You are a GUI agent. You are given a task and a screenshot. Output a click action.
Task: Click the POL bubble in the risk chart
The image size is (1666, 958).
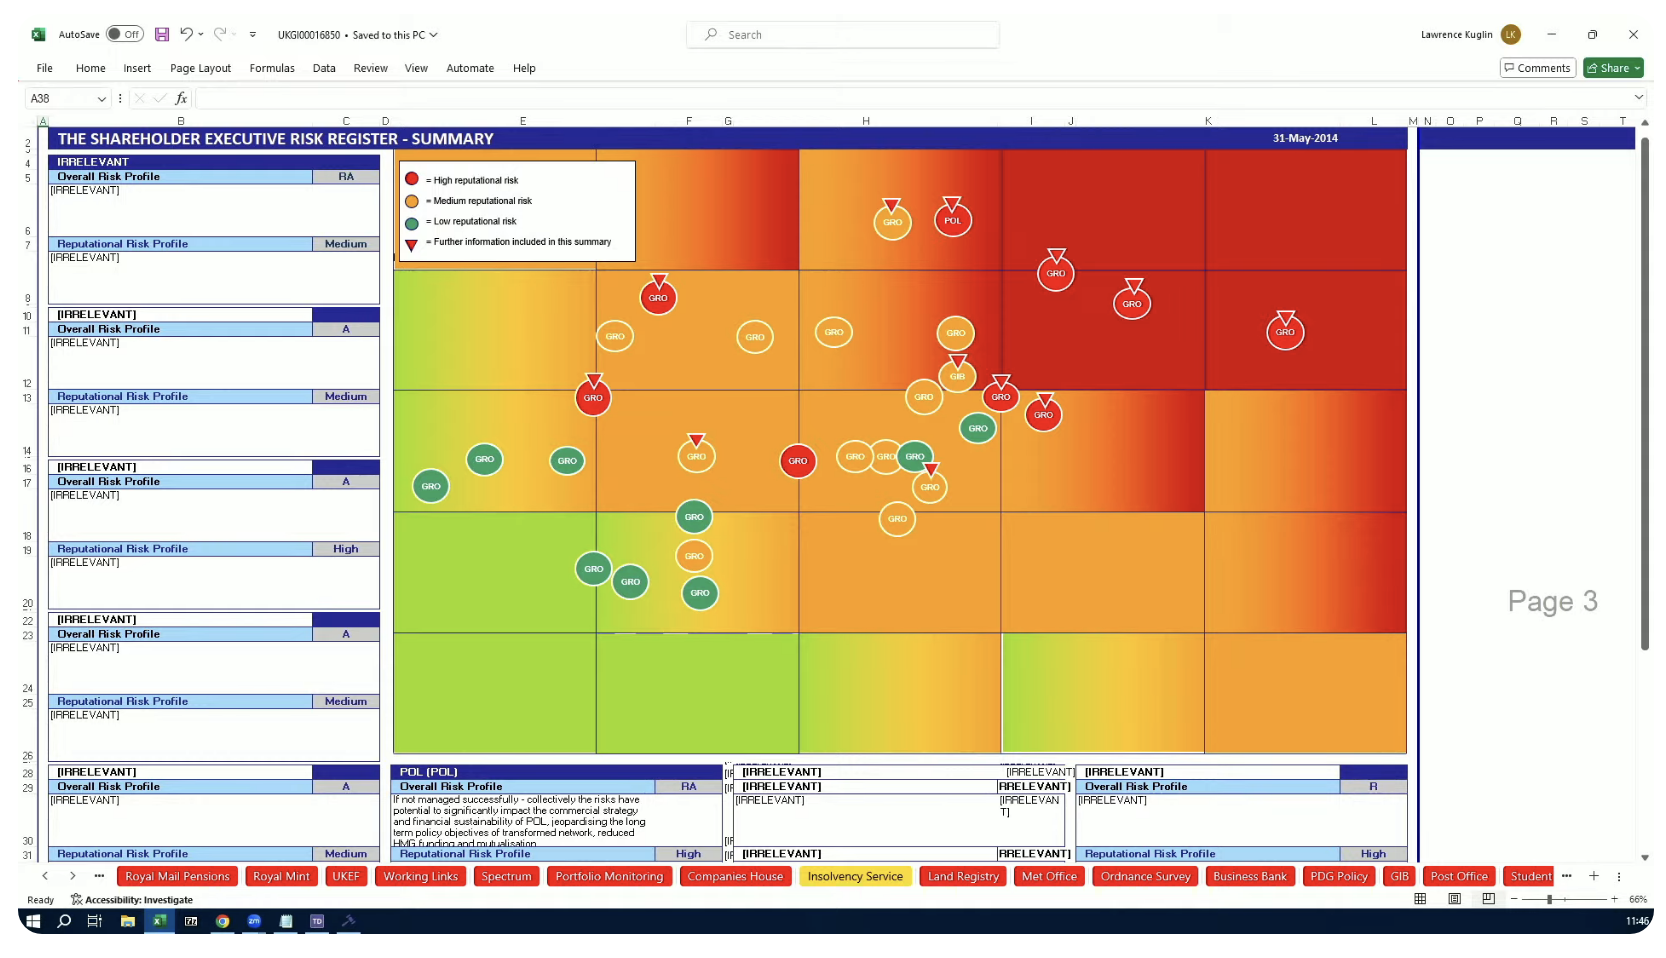[x=953, y=220]
